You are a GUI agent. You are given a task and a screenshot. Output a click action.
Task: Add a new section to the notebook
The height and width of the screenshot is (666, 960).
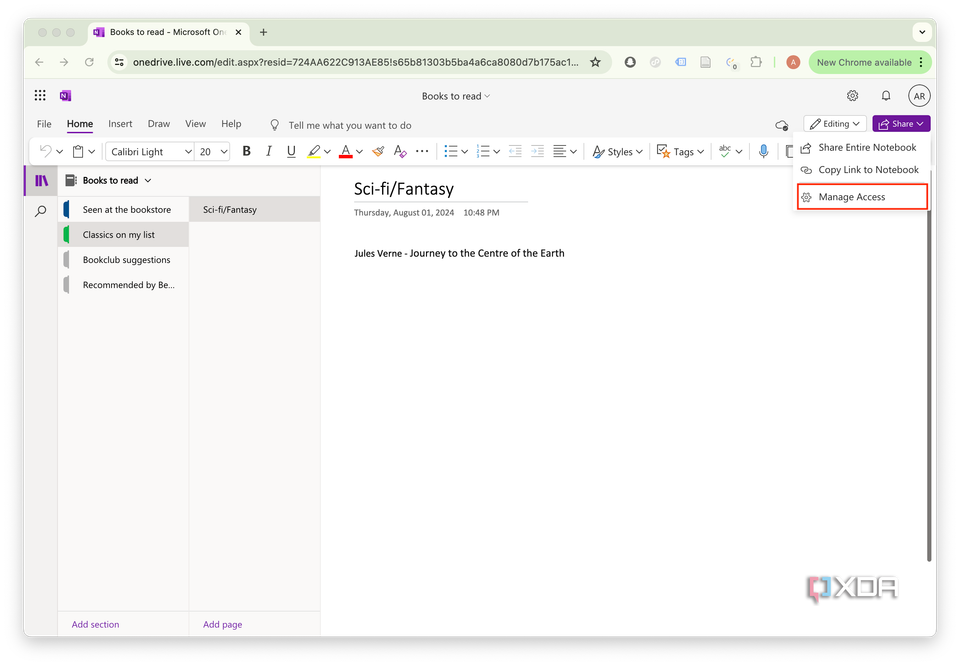95,623
